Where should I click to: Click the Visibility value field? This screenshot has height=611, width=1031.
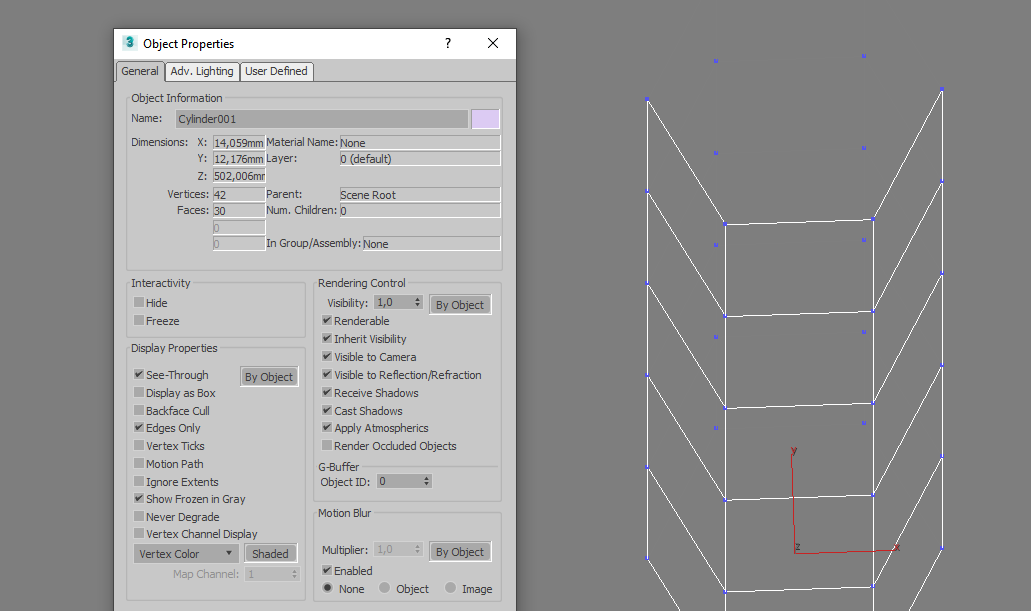point(393,303)
